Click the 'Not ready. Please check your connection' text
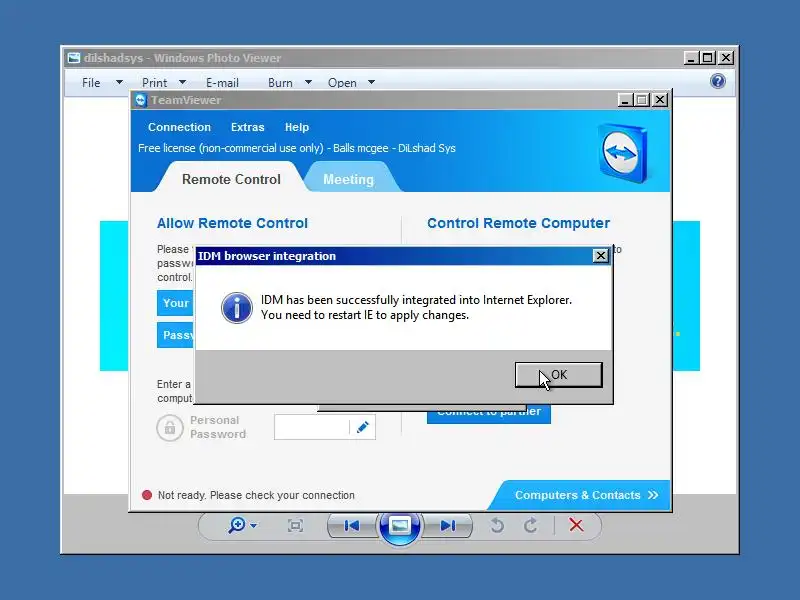Image resolution: width=800 pixels, height=600 pixels. click(256, 495)
